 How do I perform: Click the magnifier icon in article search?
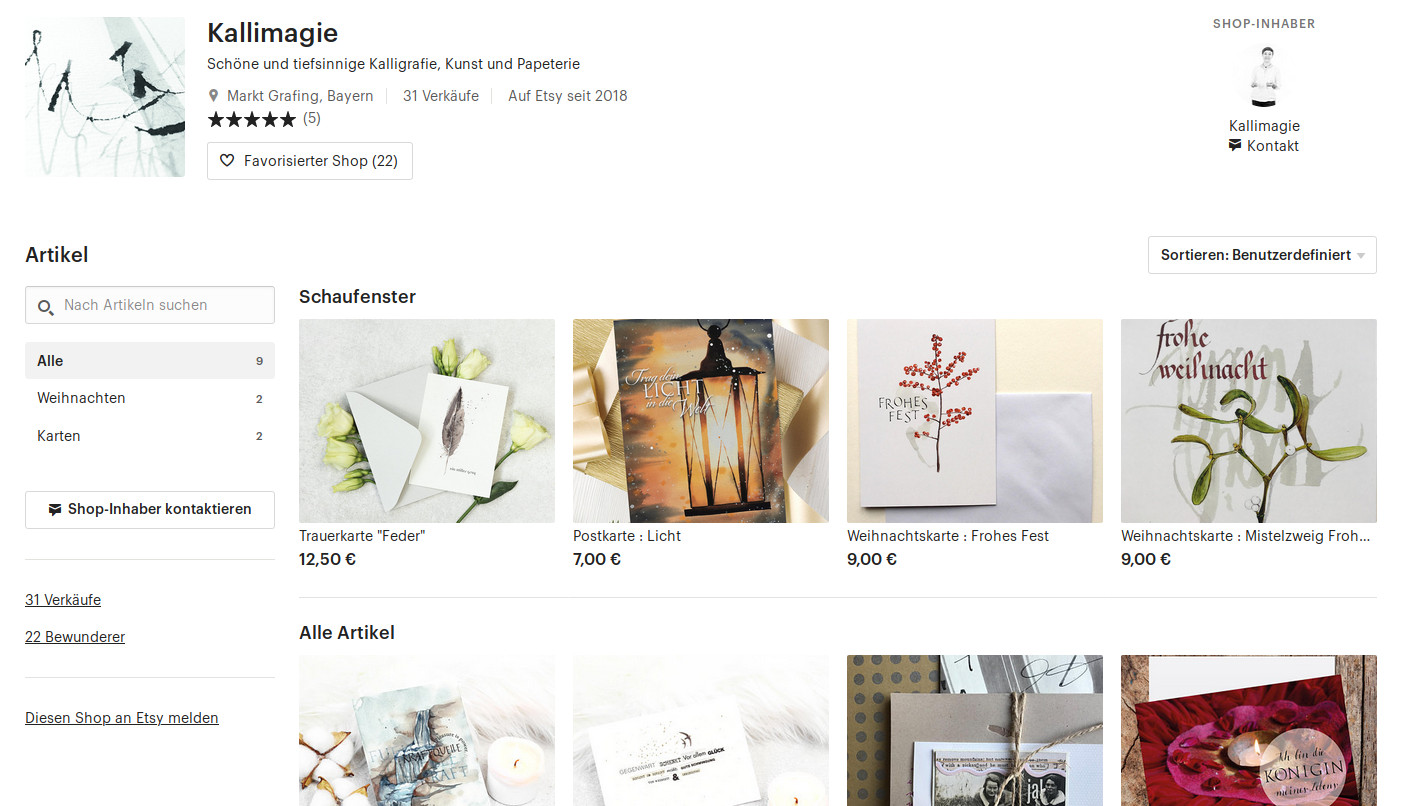(x=46, y=307)
